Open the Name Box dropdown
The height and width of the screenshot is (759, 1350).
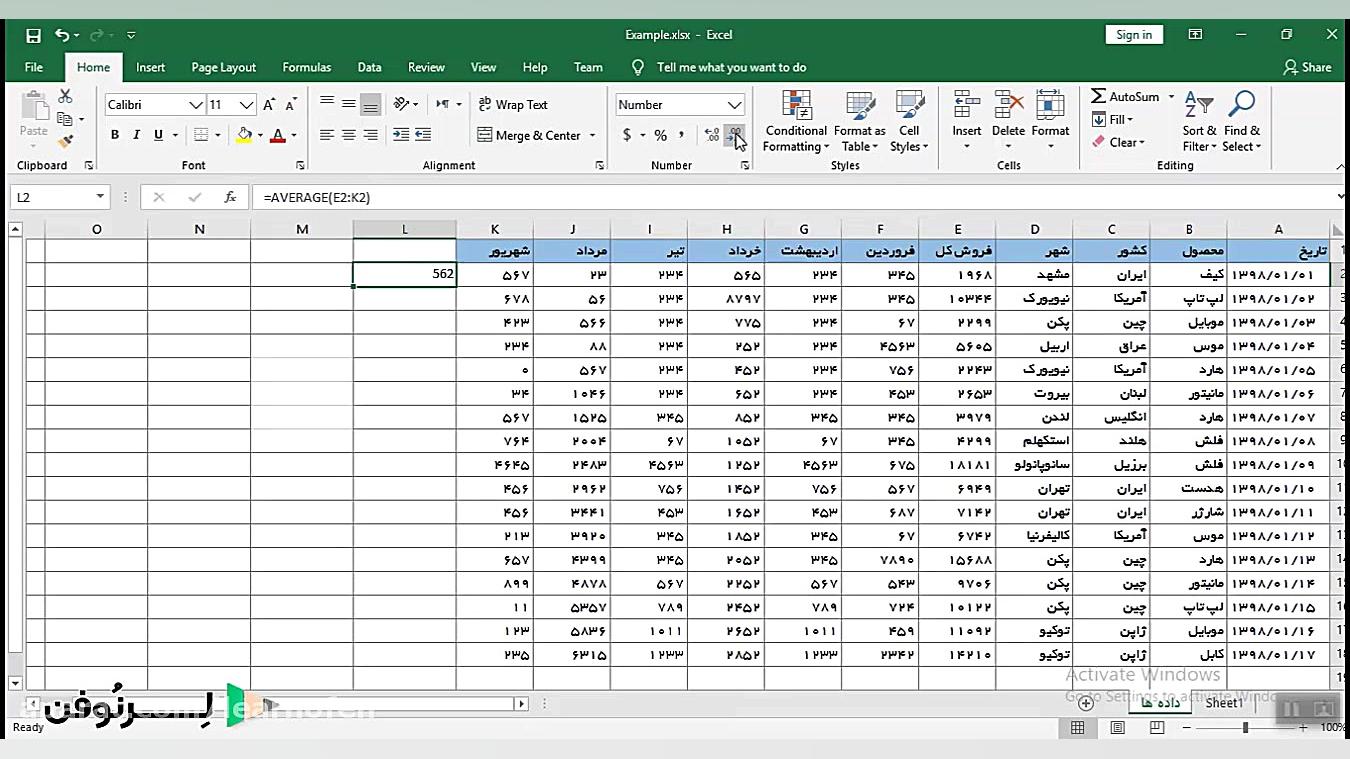[x=100, y=197]
